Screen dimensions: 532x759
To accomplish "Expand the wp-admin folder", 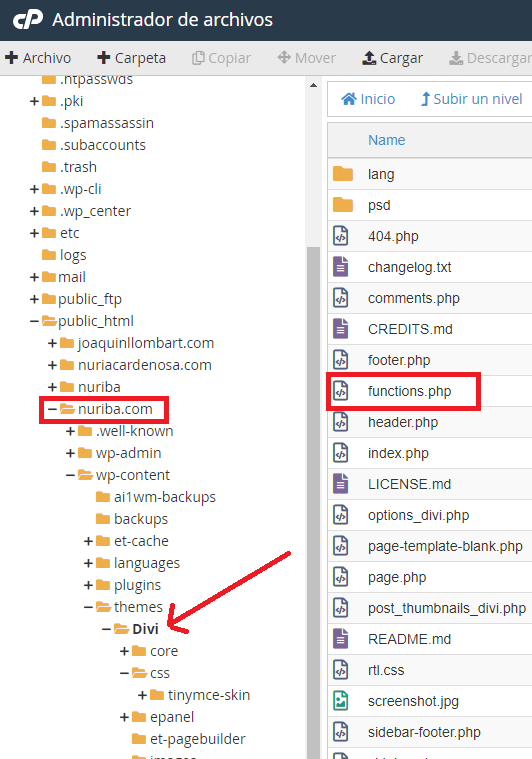I will [70, 453].
